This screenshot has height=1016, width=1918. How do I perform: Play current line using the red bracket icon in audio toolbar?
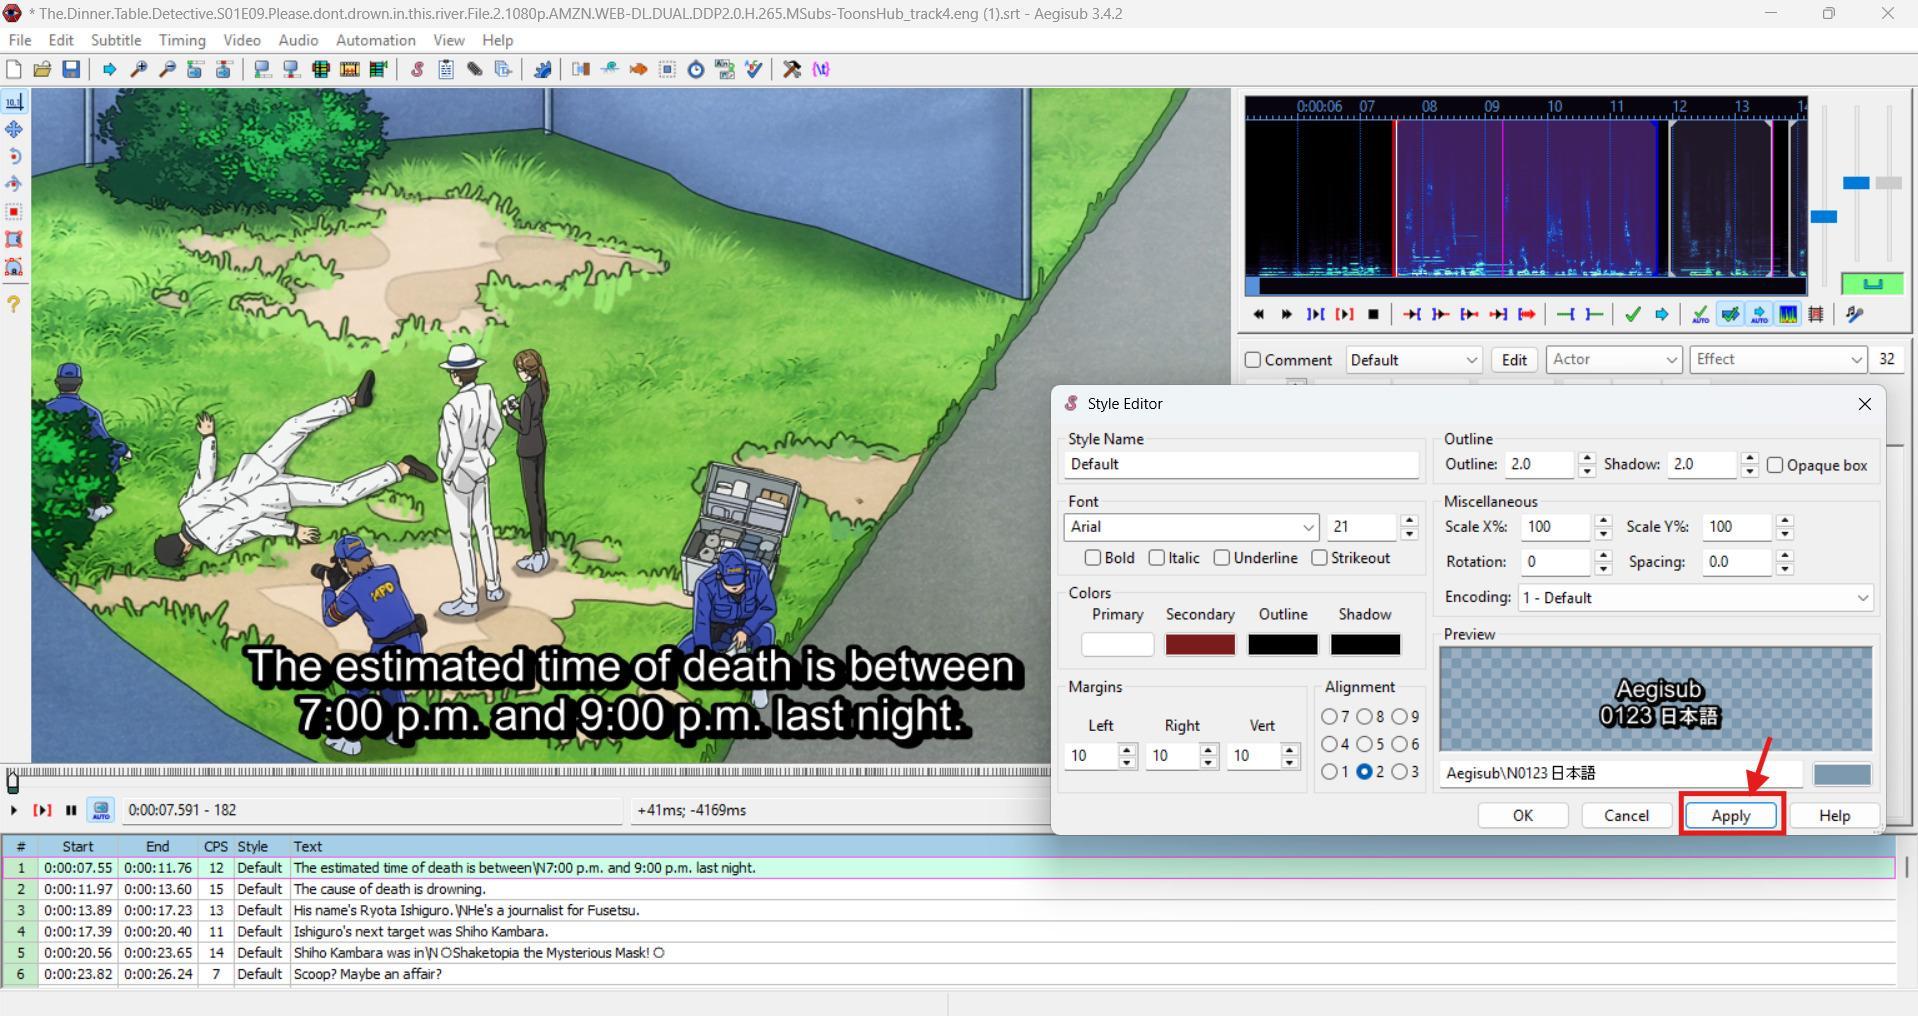point(1344,314)
